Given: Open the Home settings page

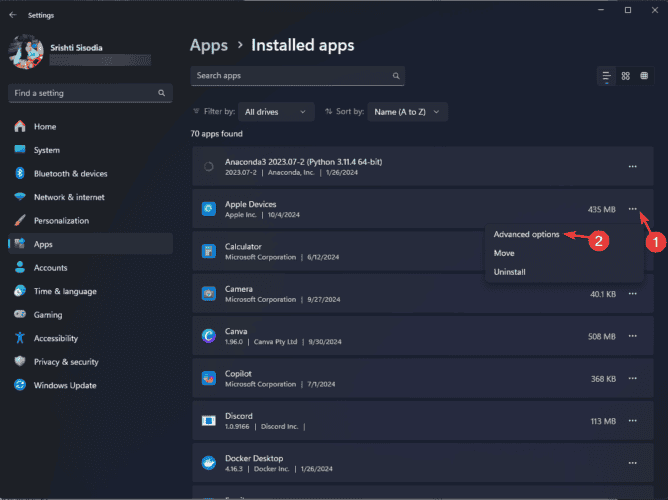Looking at the screenshot, I should pos(90,126).
